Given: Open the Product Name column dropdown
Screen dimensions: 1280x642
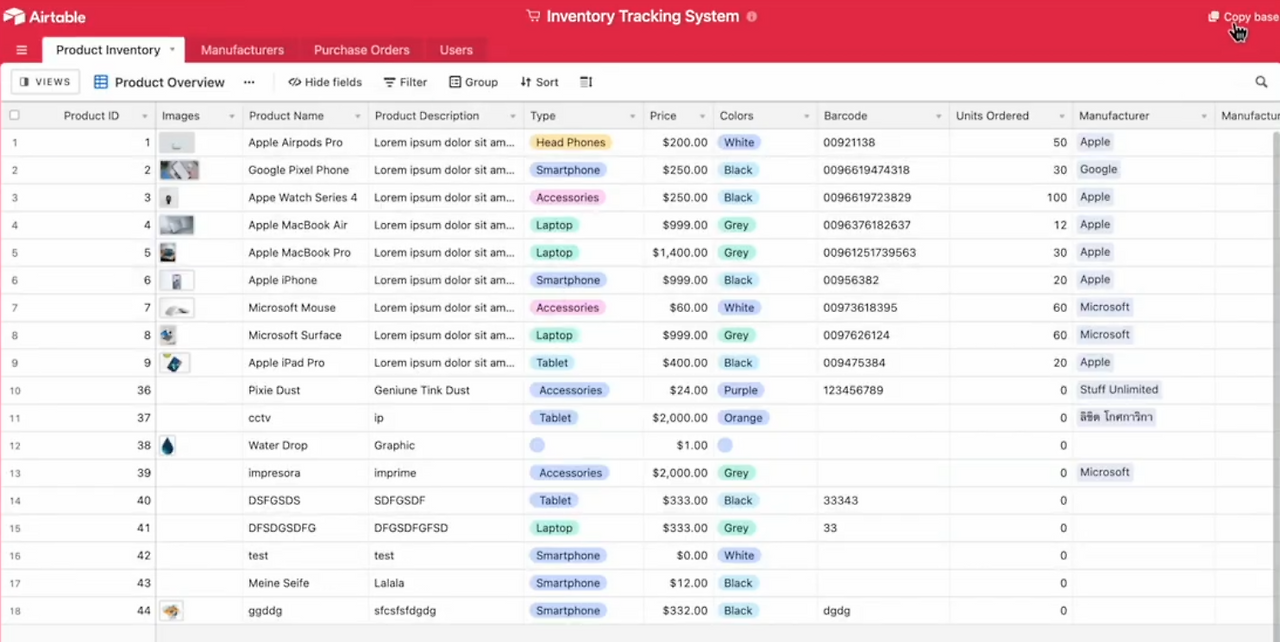Looking at the screenshot, I should (358, 116).
